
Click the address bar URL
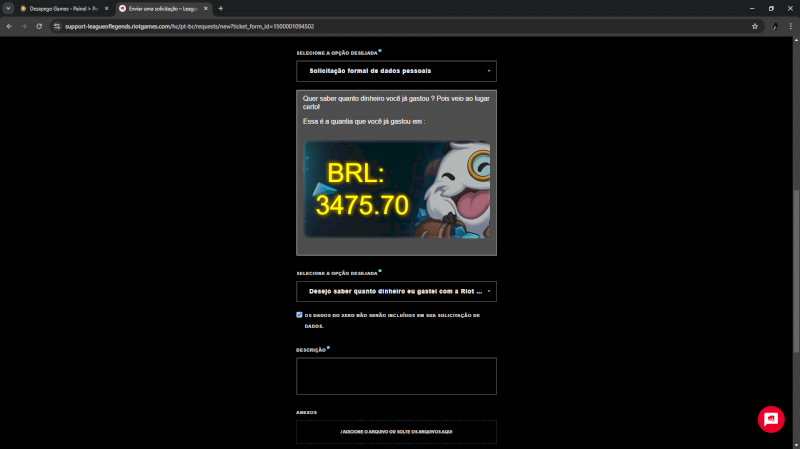coord(189,27)
